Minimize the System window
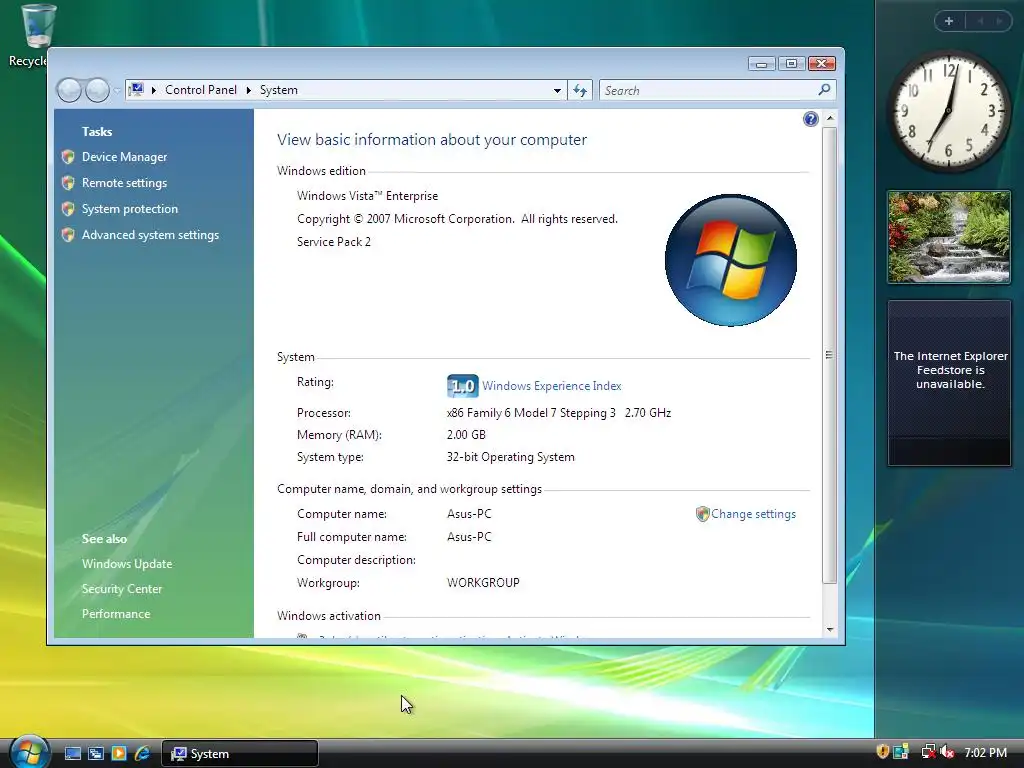This screenshot has height=768, width=1024. click(761, 63)
